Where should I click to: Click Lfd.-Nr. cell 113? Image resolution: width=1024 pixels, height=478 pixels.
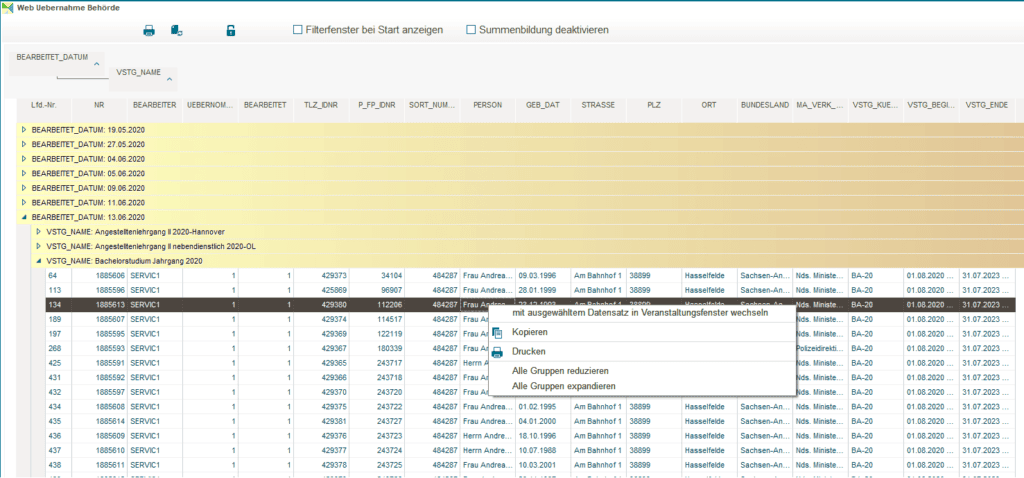59,290
